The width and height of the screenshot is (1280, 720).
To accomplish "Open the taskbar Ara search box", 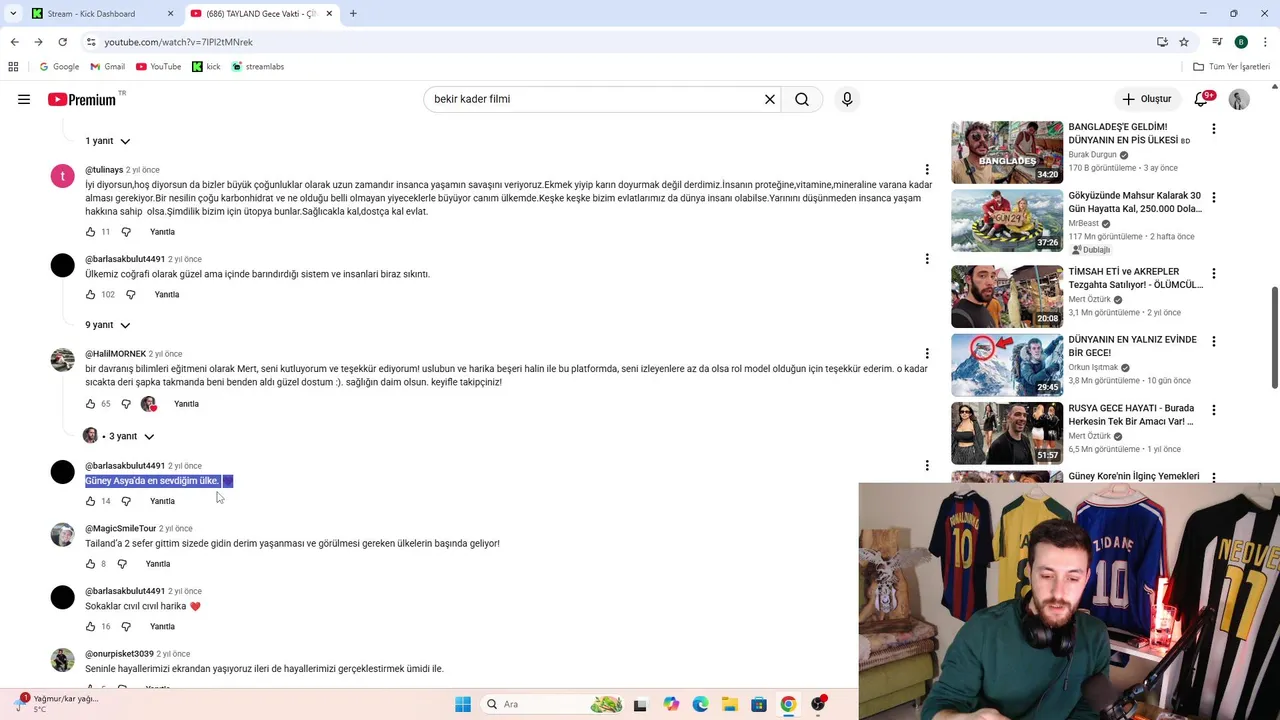I will (x=551, y=704).
